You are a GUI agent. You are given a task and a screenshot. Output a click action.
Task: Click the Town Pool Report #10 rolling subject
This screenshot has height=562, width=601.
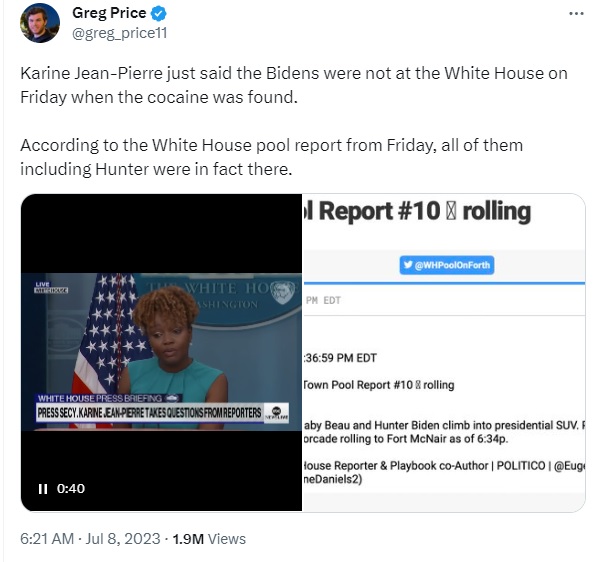click(379, 385)
